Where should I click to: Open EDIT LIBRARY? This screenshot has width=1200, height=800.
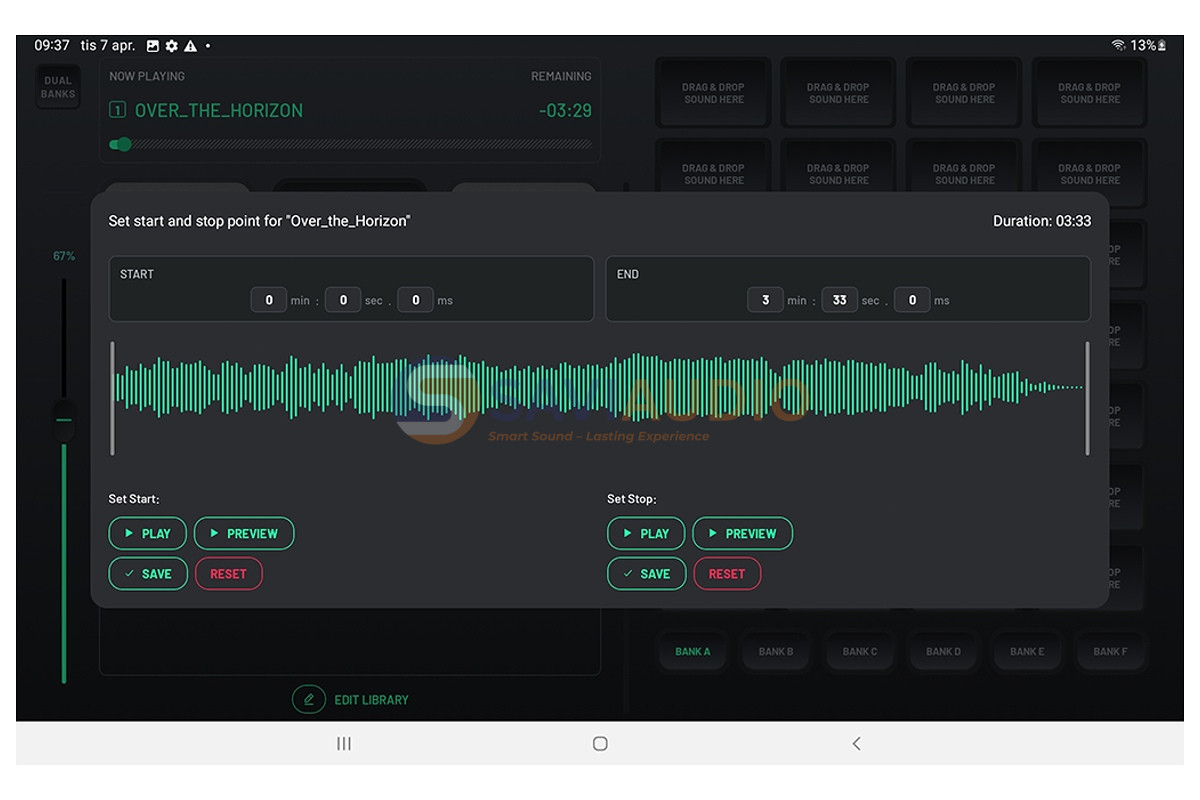[x=351, y=700]
